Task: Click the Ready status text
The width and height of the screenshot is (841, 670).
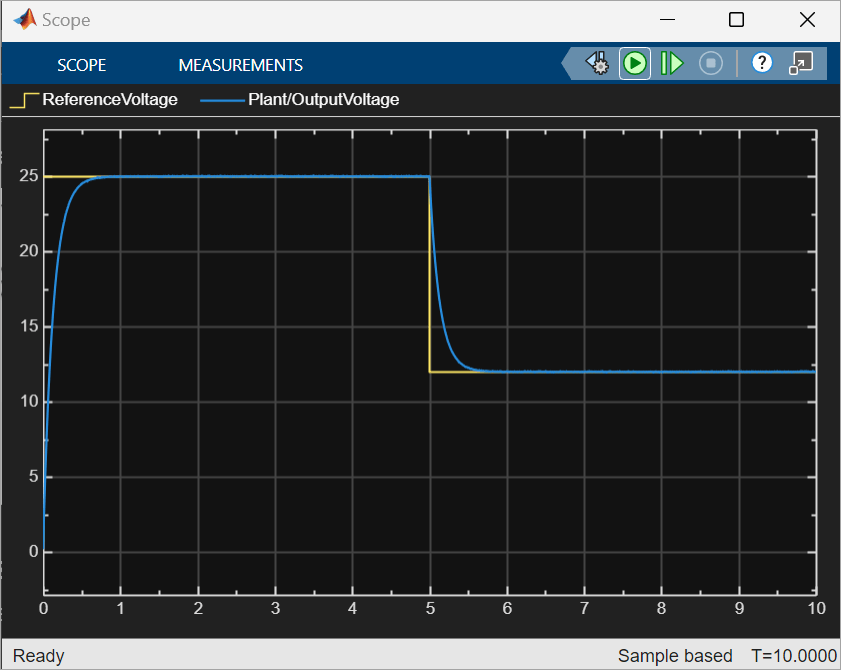Action: pyautogui.click(x=37, y=655)
